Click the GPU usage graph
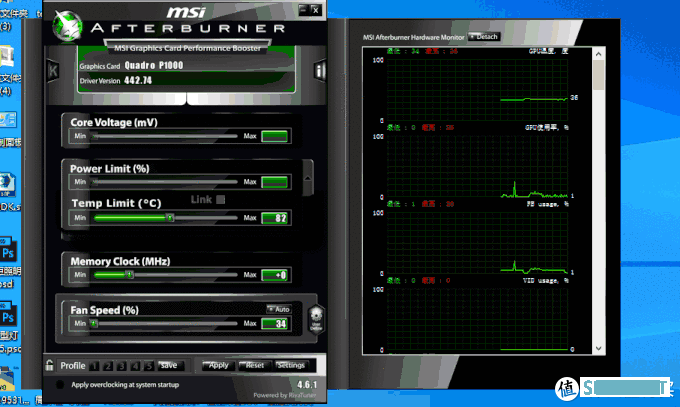680x407 pixels. click(x=477, y=167)
